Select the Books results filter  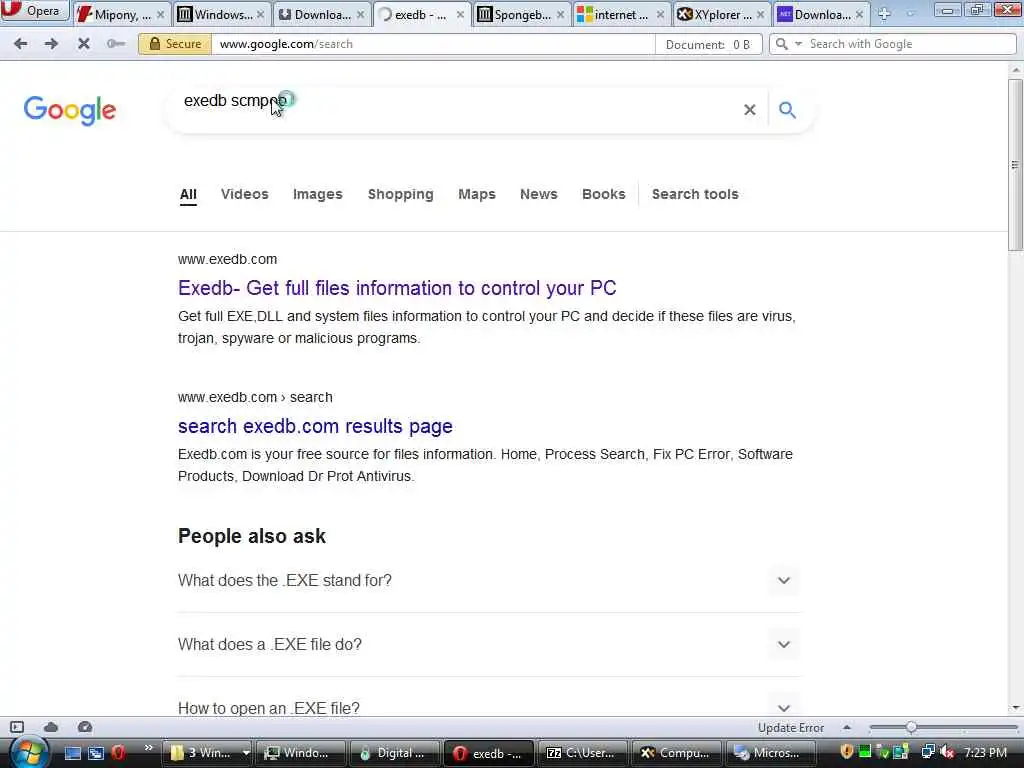click(603, 194)
